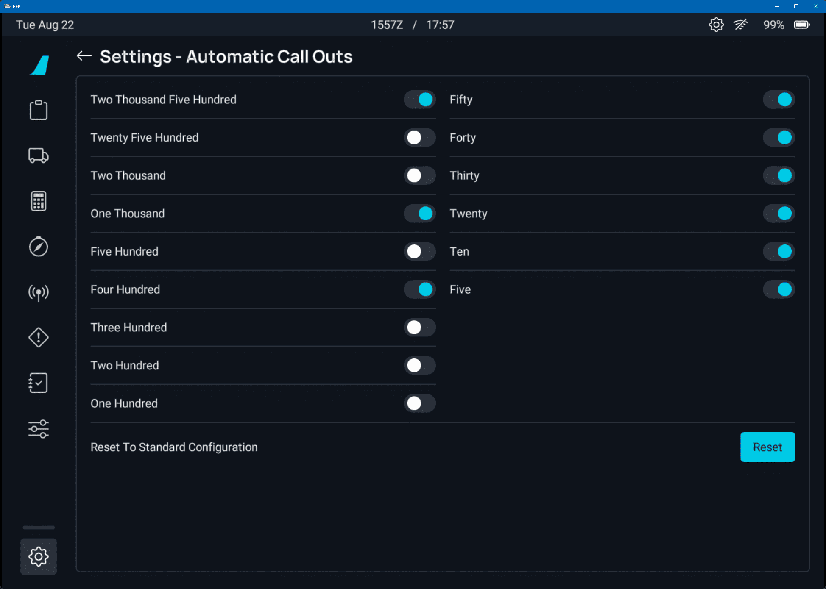
Task: Click the wifi connection status icon
Action: (x=742, y=25)
